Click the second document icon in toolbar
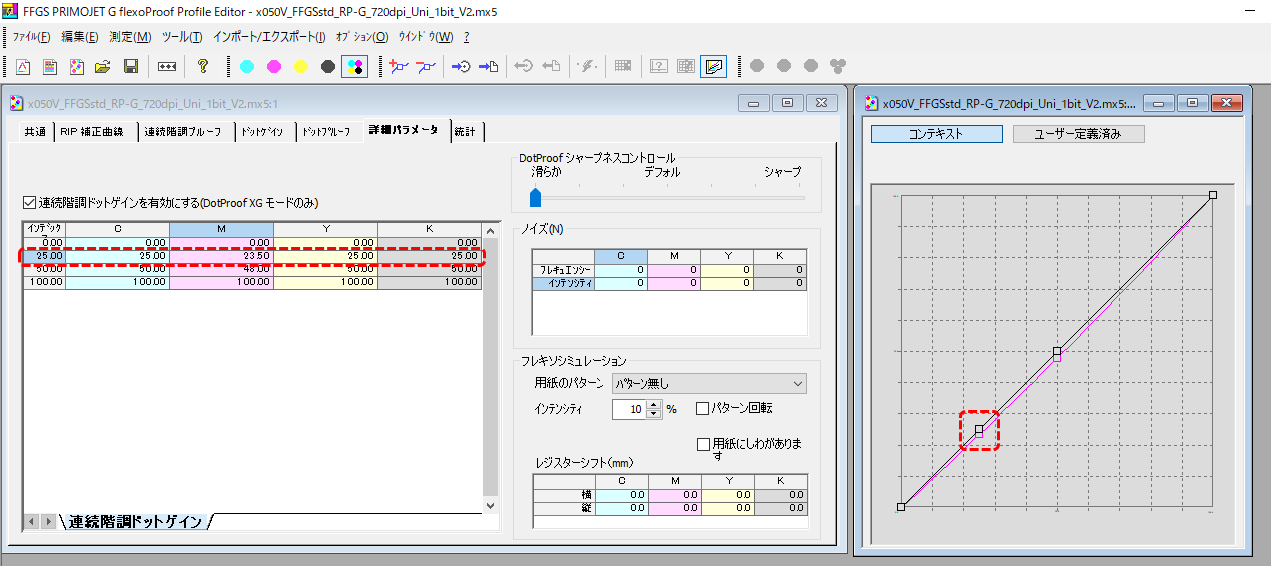This screenshot has width=1271, height=566. pyautogui.click(x=49, y=66)
